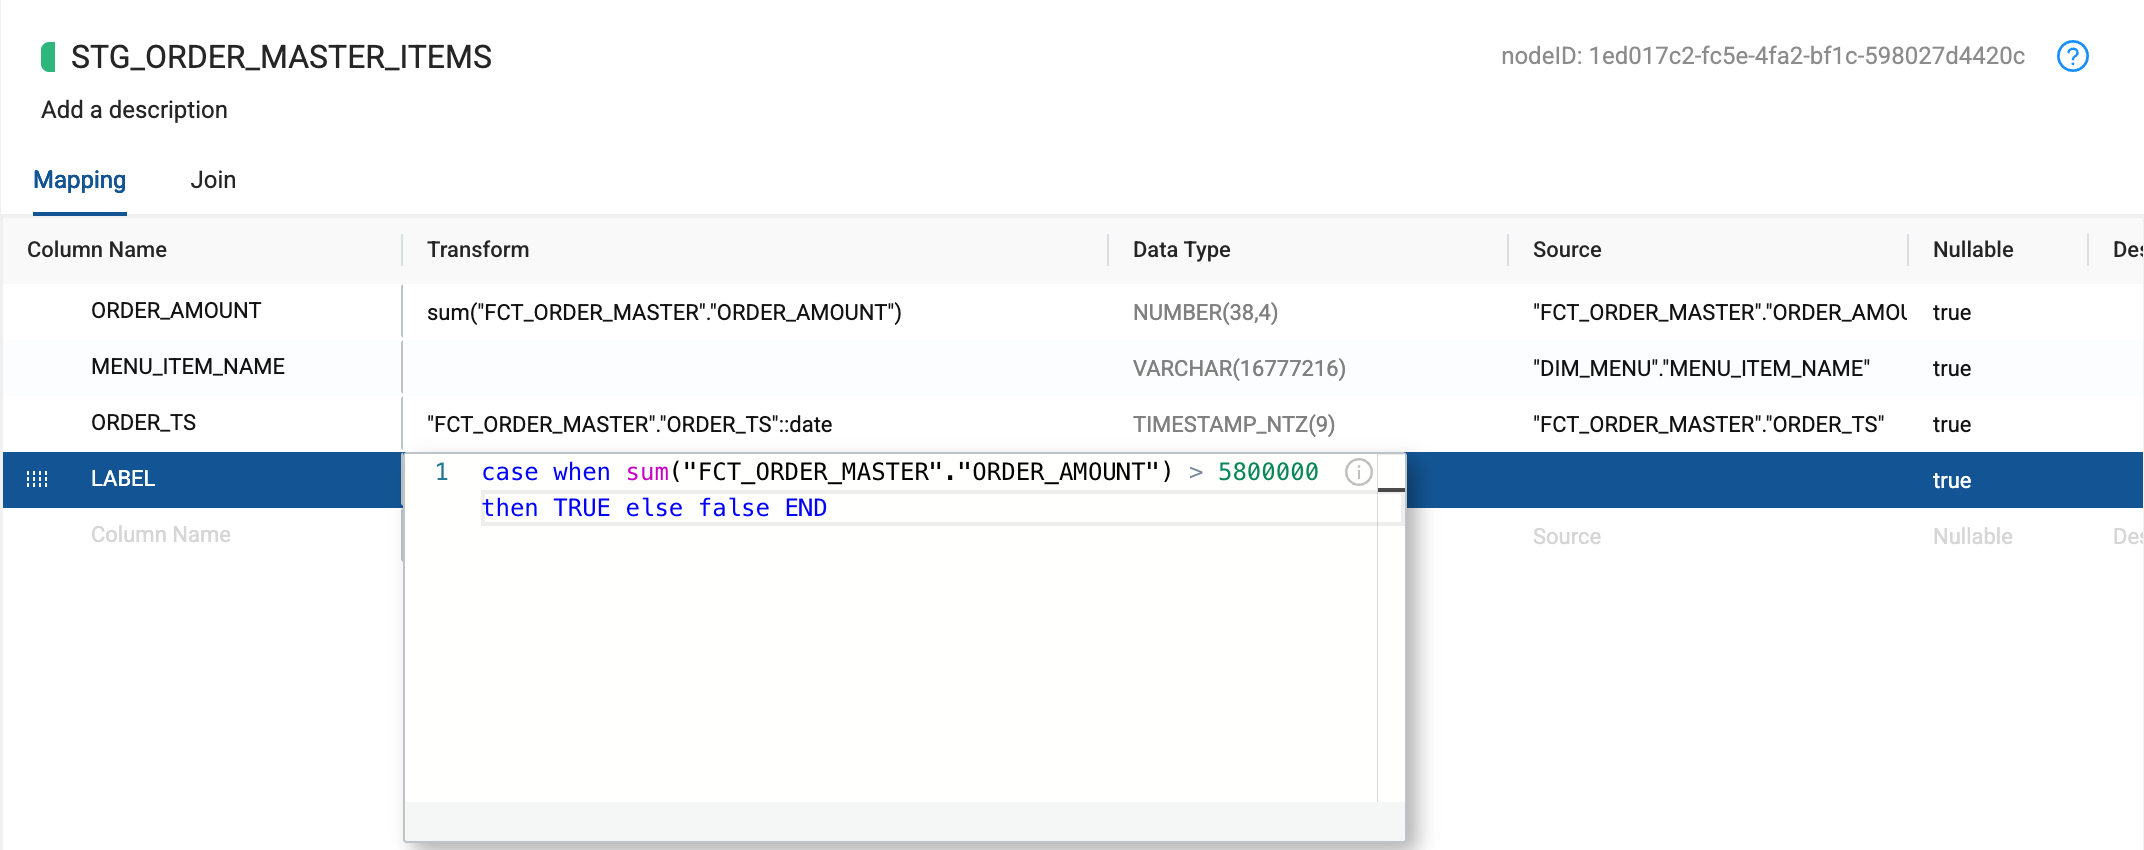Viewport: 2144px width, 850px height.
Task: Click the 'then TRUE else false END' line
Action: (654, 508)
